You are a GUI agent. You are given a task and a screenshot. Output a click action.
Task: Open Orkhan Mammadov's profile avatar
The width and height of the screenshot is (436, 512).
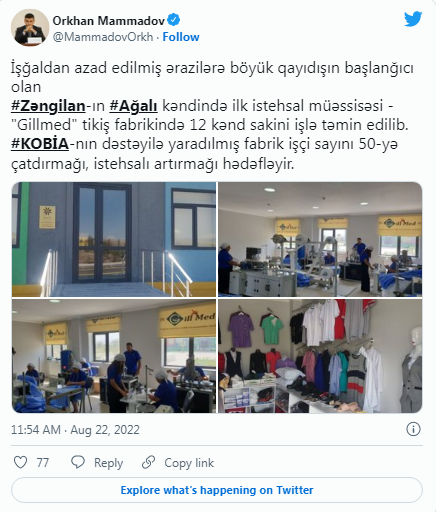point(30,27)
